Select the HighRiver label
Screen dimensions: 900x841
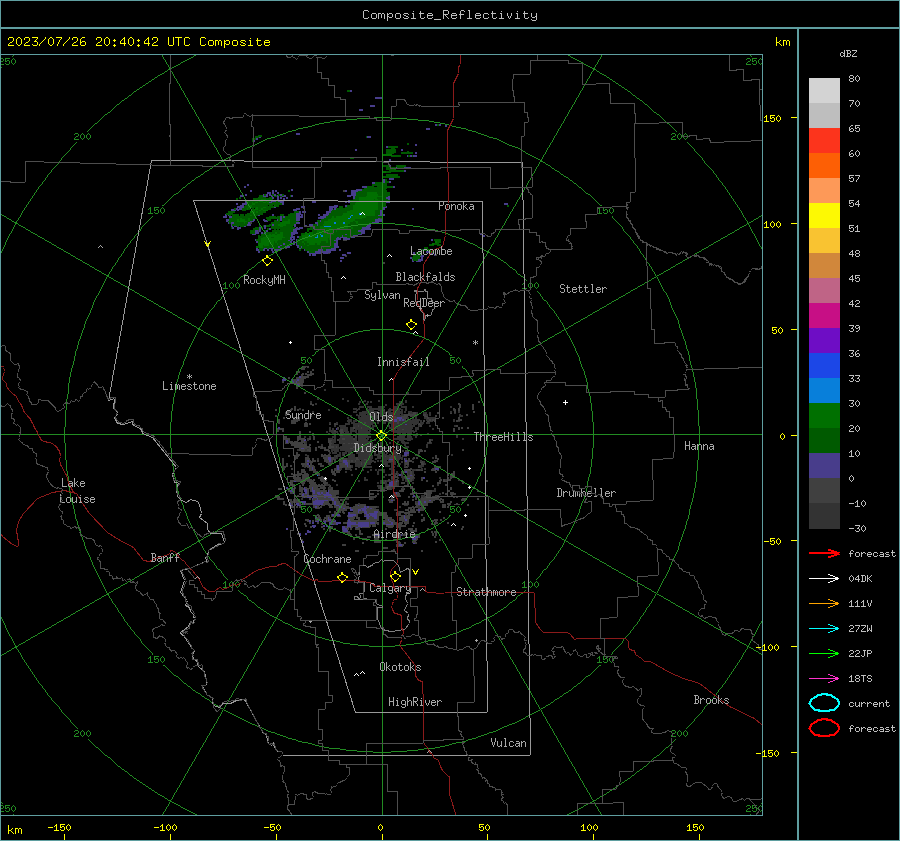415,702
